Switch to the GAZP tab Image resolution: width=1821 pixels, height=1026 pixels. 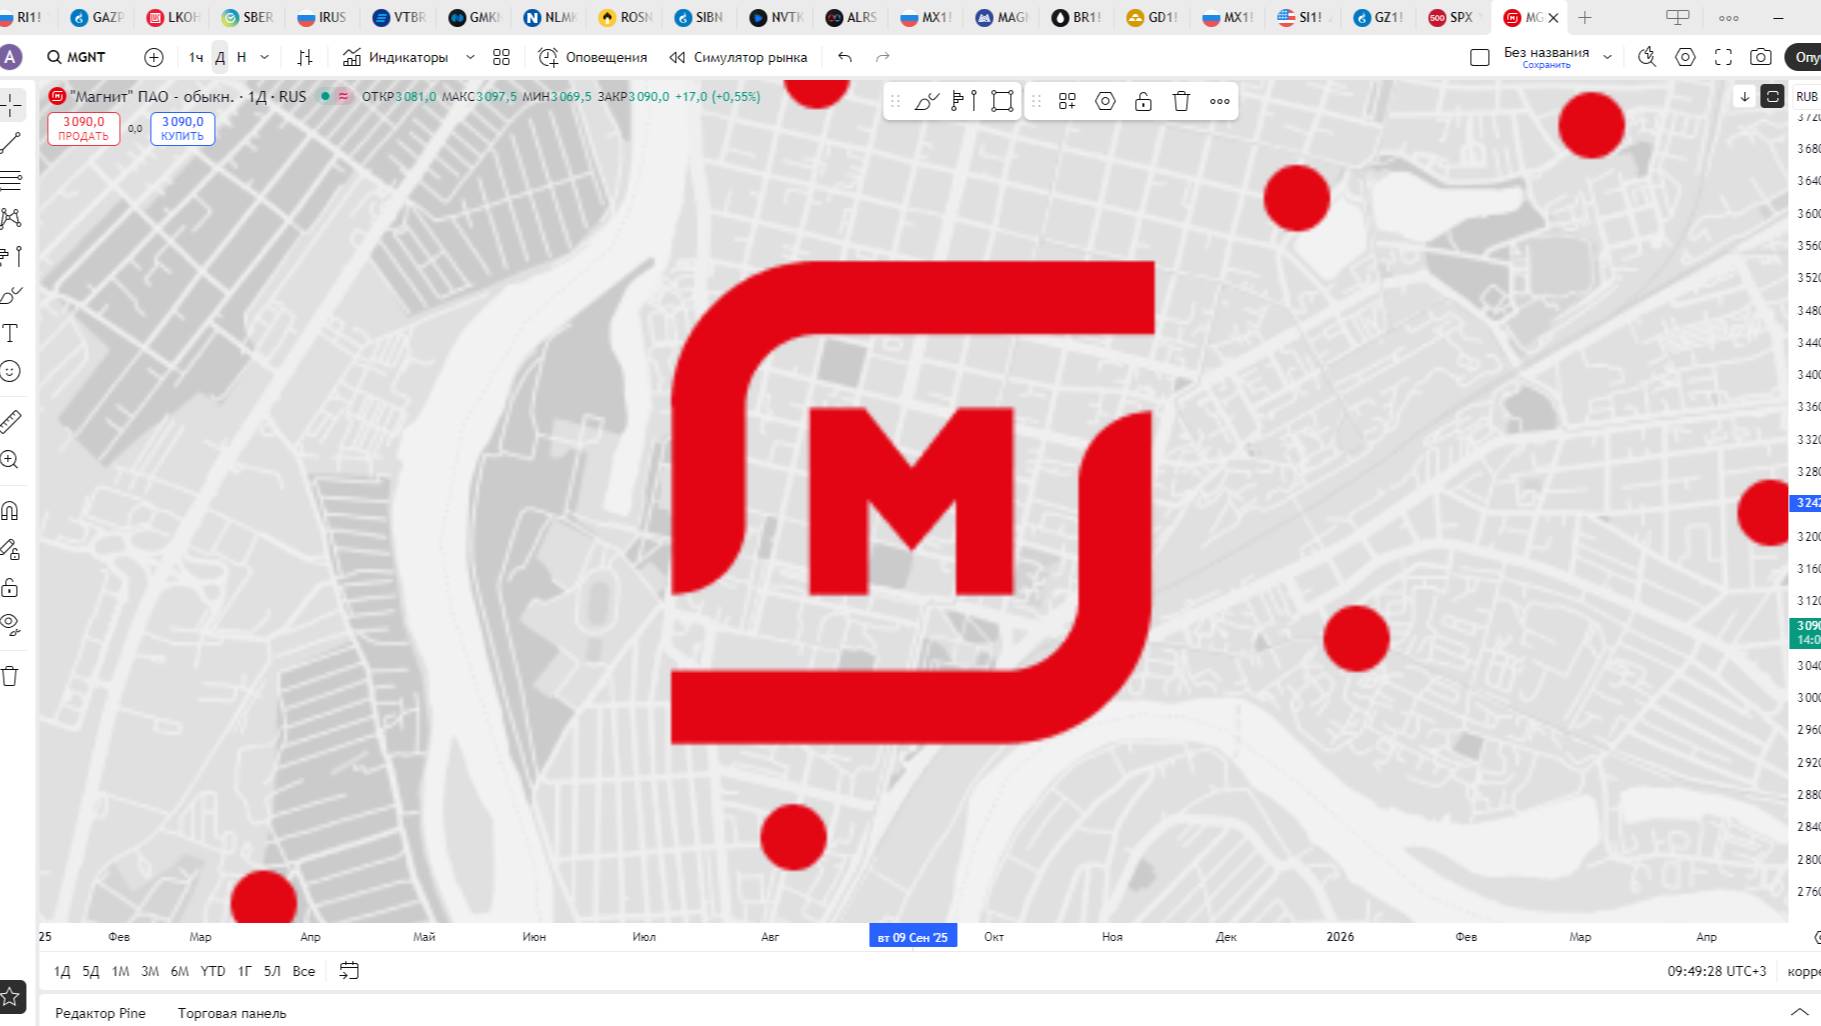(x=97, y=17)
